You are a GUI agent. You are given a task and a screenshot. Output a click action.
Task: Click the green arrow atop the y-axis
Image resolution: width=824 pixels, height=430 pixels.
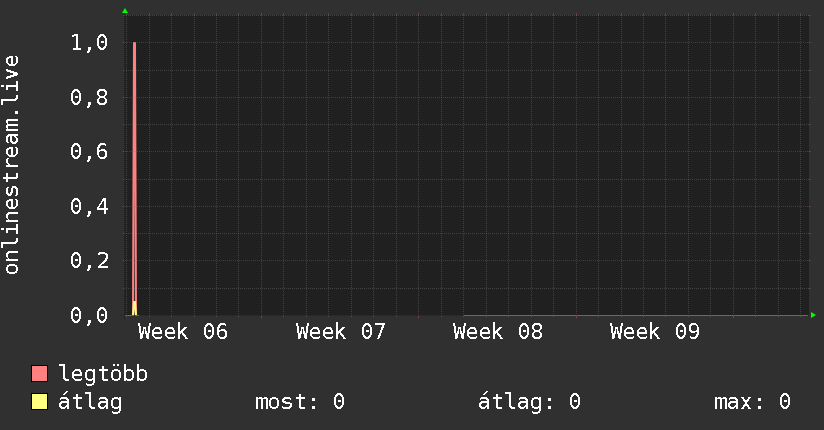[125, 11]
